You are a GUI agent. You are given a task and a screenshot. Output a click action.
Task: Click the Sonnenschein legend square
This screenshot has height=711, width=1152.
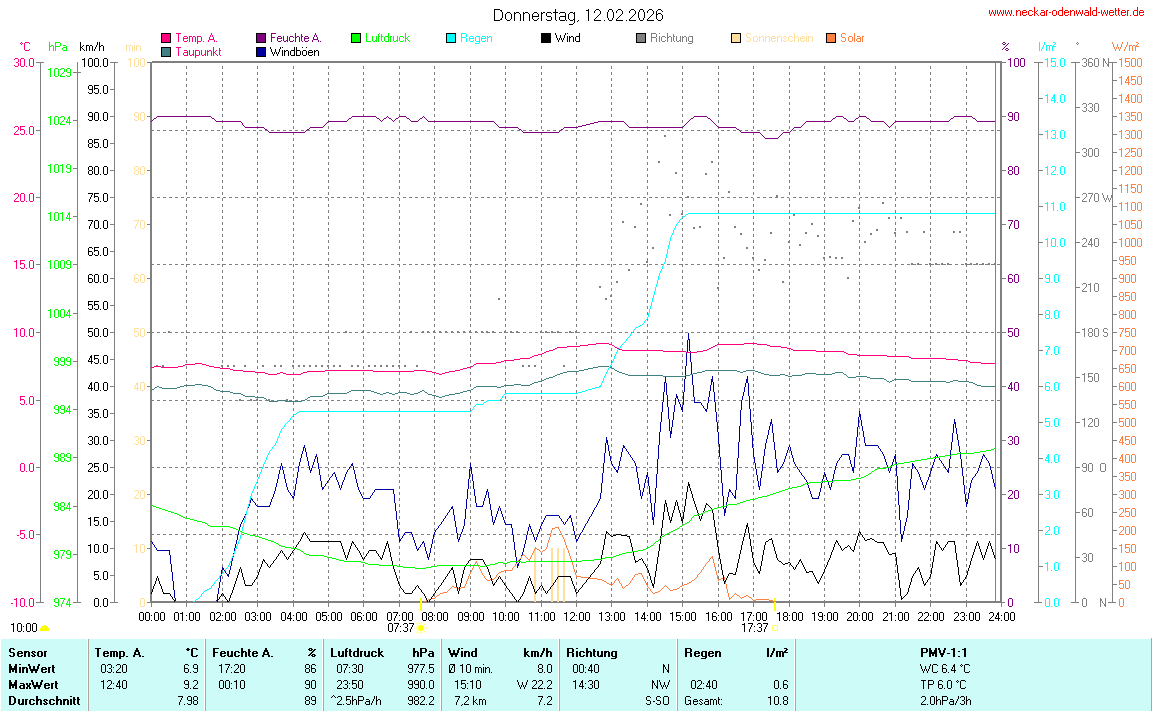(736, 38)
